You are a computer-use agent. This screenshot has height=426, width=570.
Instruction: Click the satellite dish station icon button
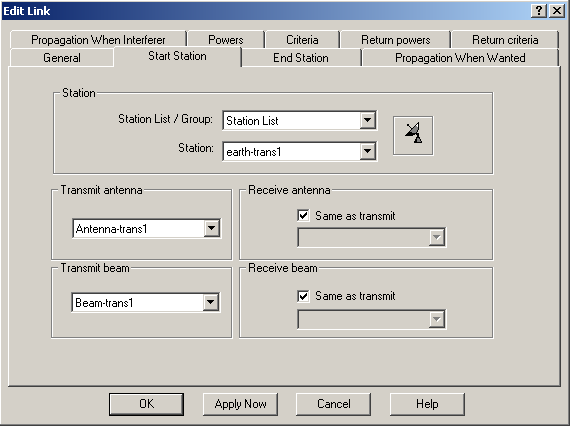pyautogui.click(x=413, y=136)
